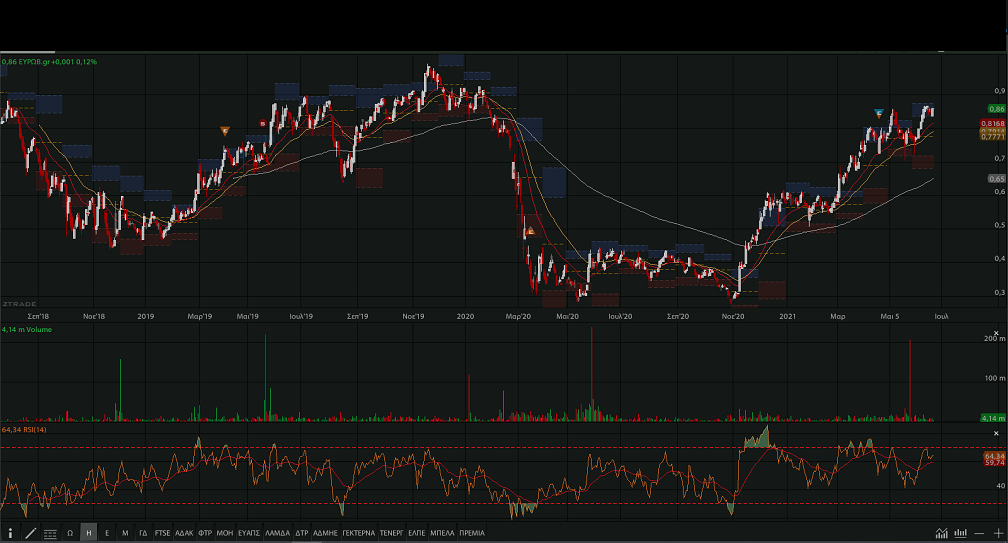Open the ΕΥΑΠΣ symbol chart
The height and width of the screenshot is (543, 1008).
(x=249, y=534)
